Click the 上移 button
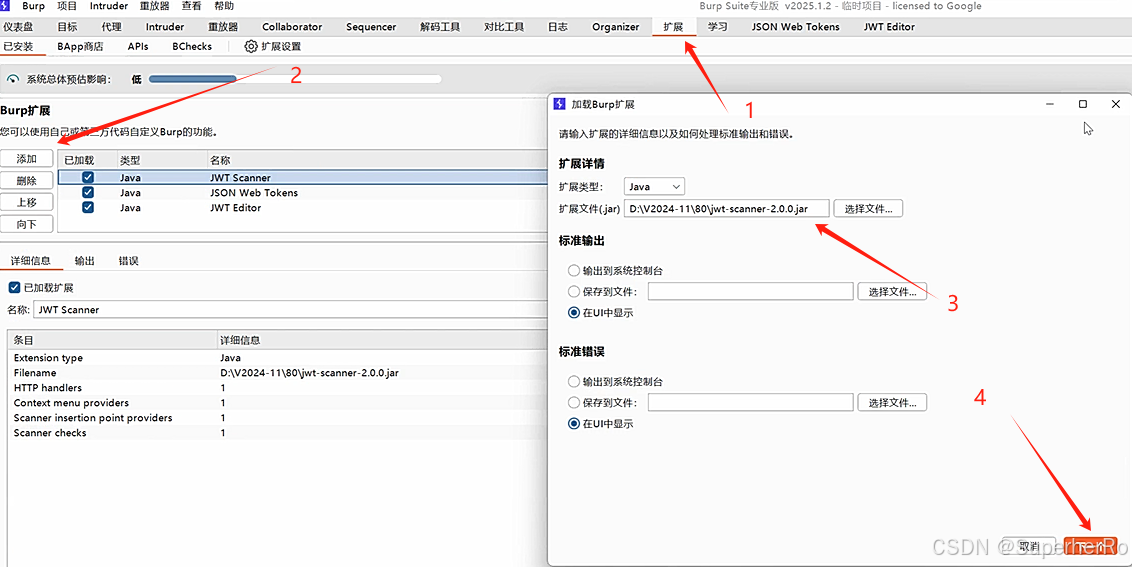 coord(27,202)
